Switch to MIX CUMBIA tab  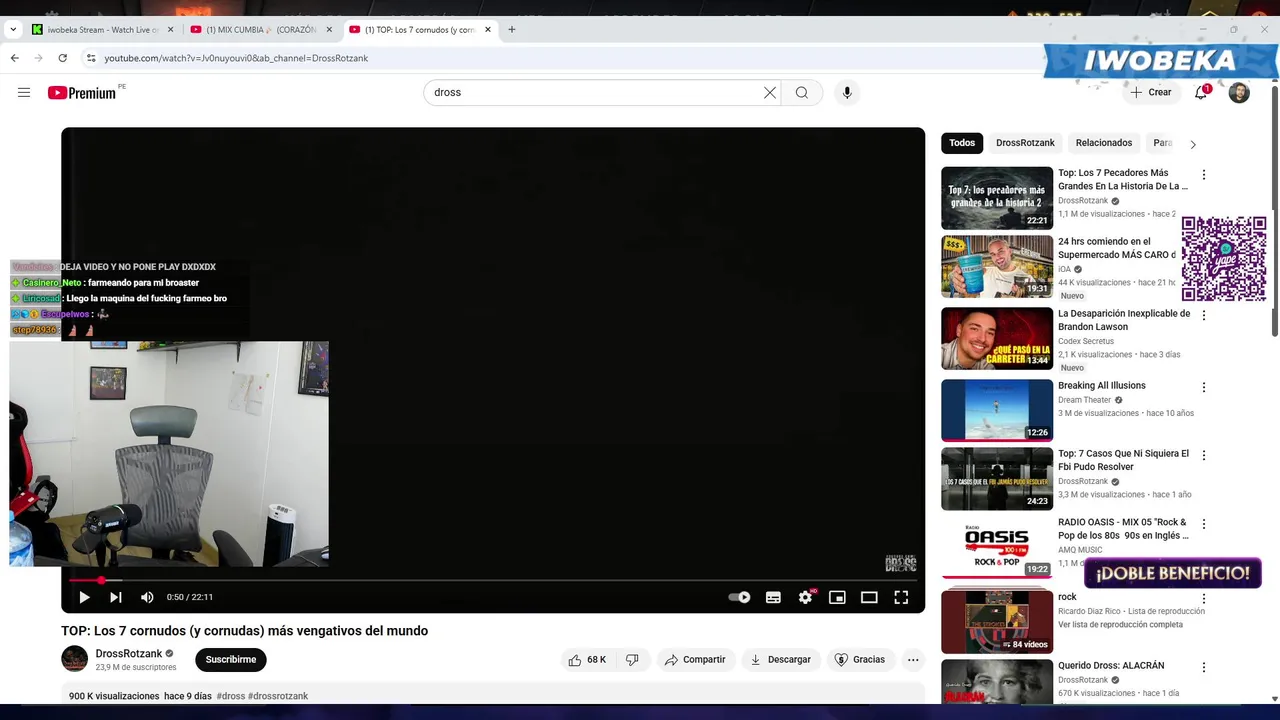pos(259,30)
